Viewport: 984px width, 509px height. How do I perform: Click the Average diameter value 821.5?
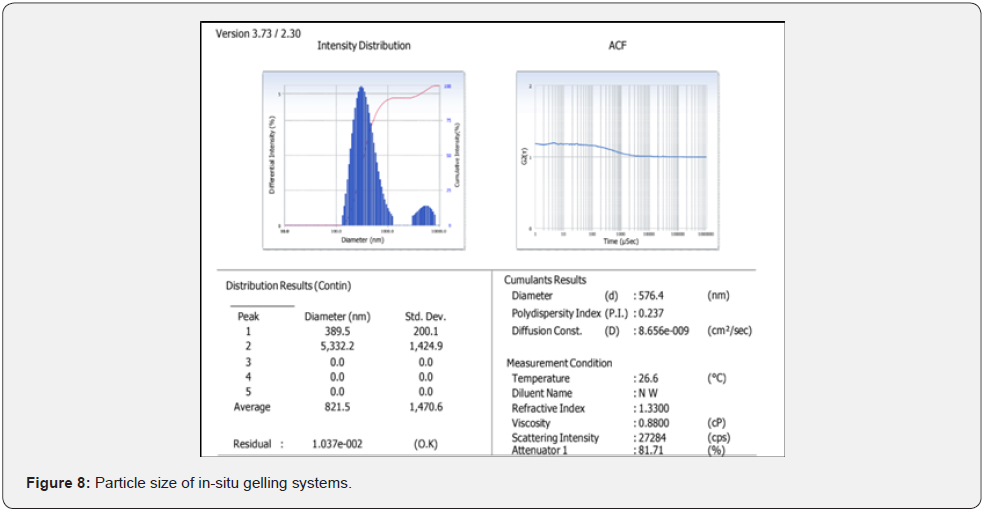click(336, 407)
